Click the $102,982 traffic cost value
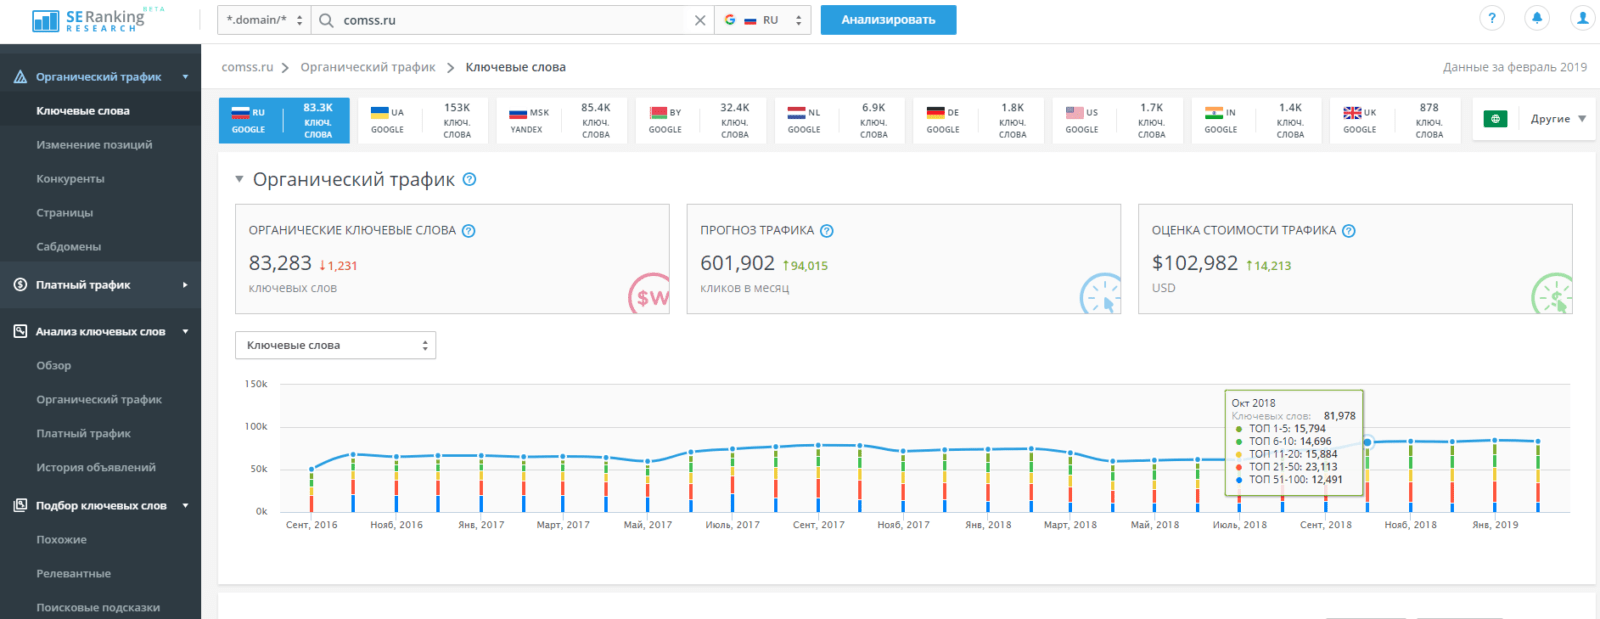This screenshot has width=1600, height=619. coord(1195,263)
